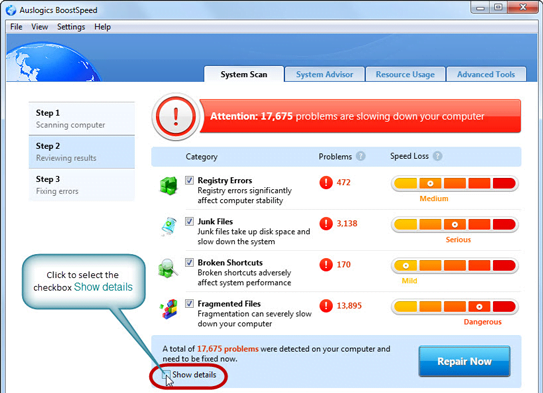Viewport: 543px width, 393px height.
Task: Click the Junk Files speed loss meter
Action: click(455, 224)
